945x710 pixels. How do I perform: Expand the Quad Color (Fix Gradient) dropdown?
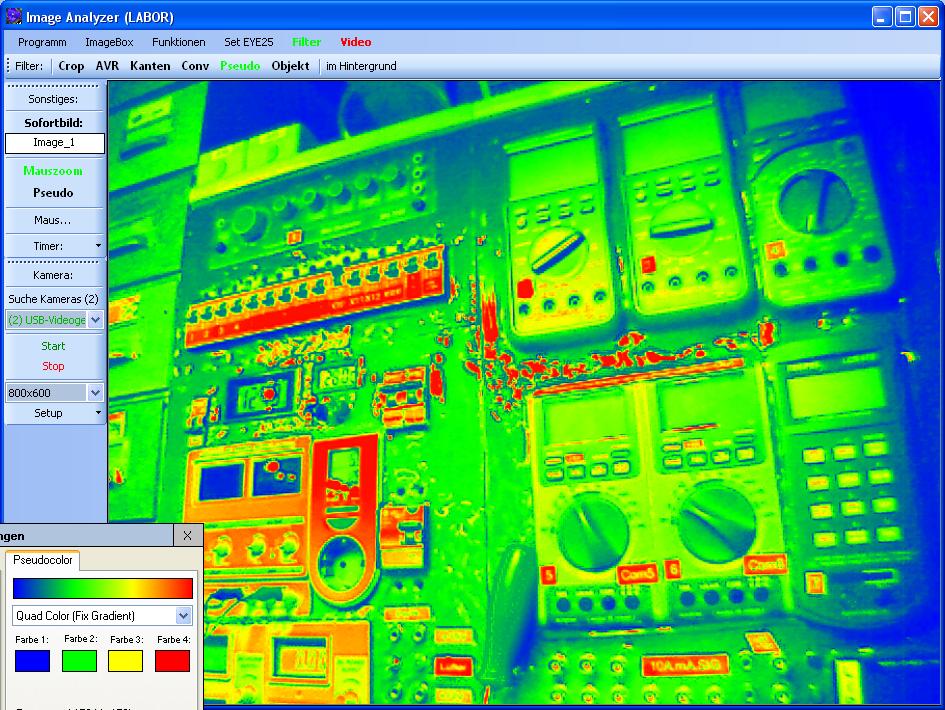(x=183, y=616)
